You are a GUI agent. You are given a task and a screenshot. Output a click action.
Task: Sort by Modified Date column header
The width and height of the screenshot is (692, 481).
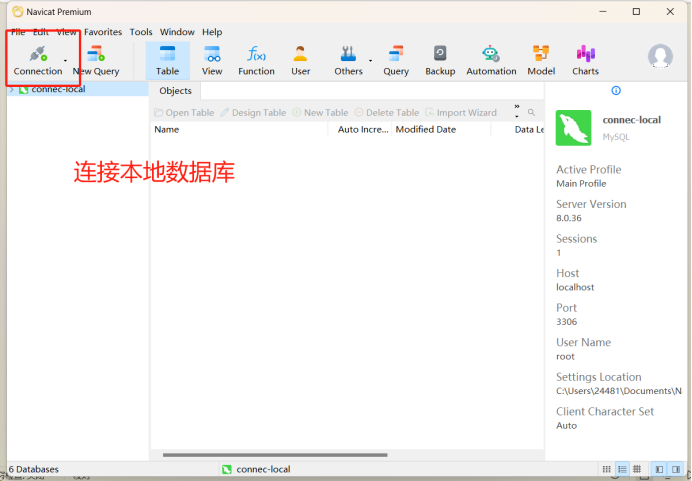click(x=441, y=130)
